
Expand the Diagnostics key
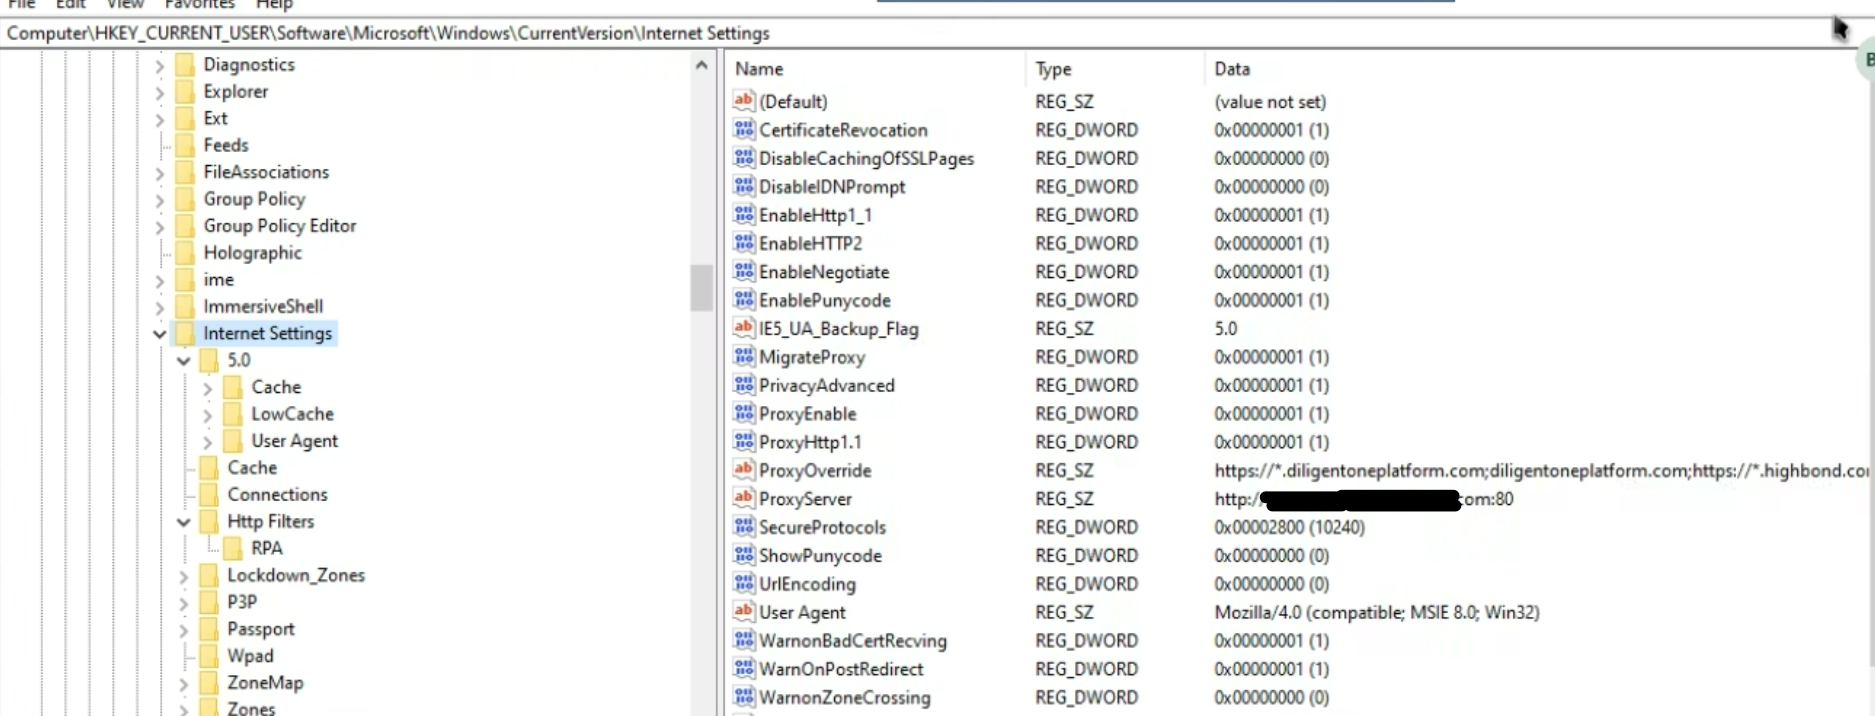160,66
